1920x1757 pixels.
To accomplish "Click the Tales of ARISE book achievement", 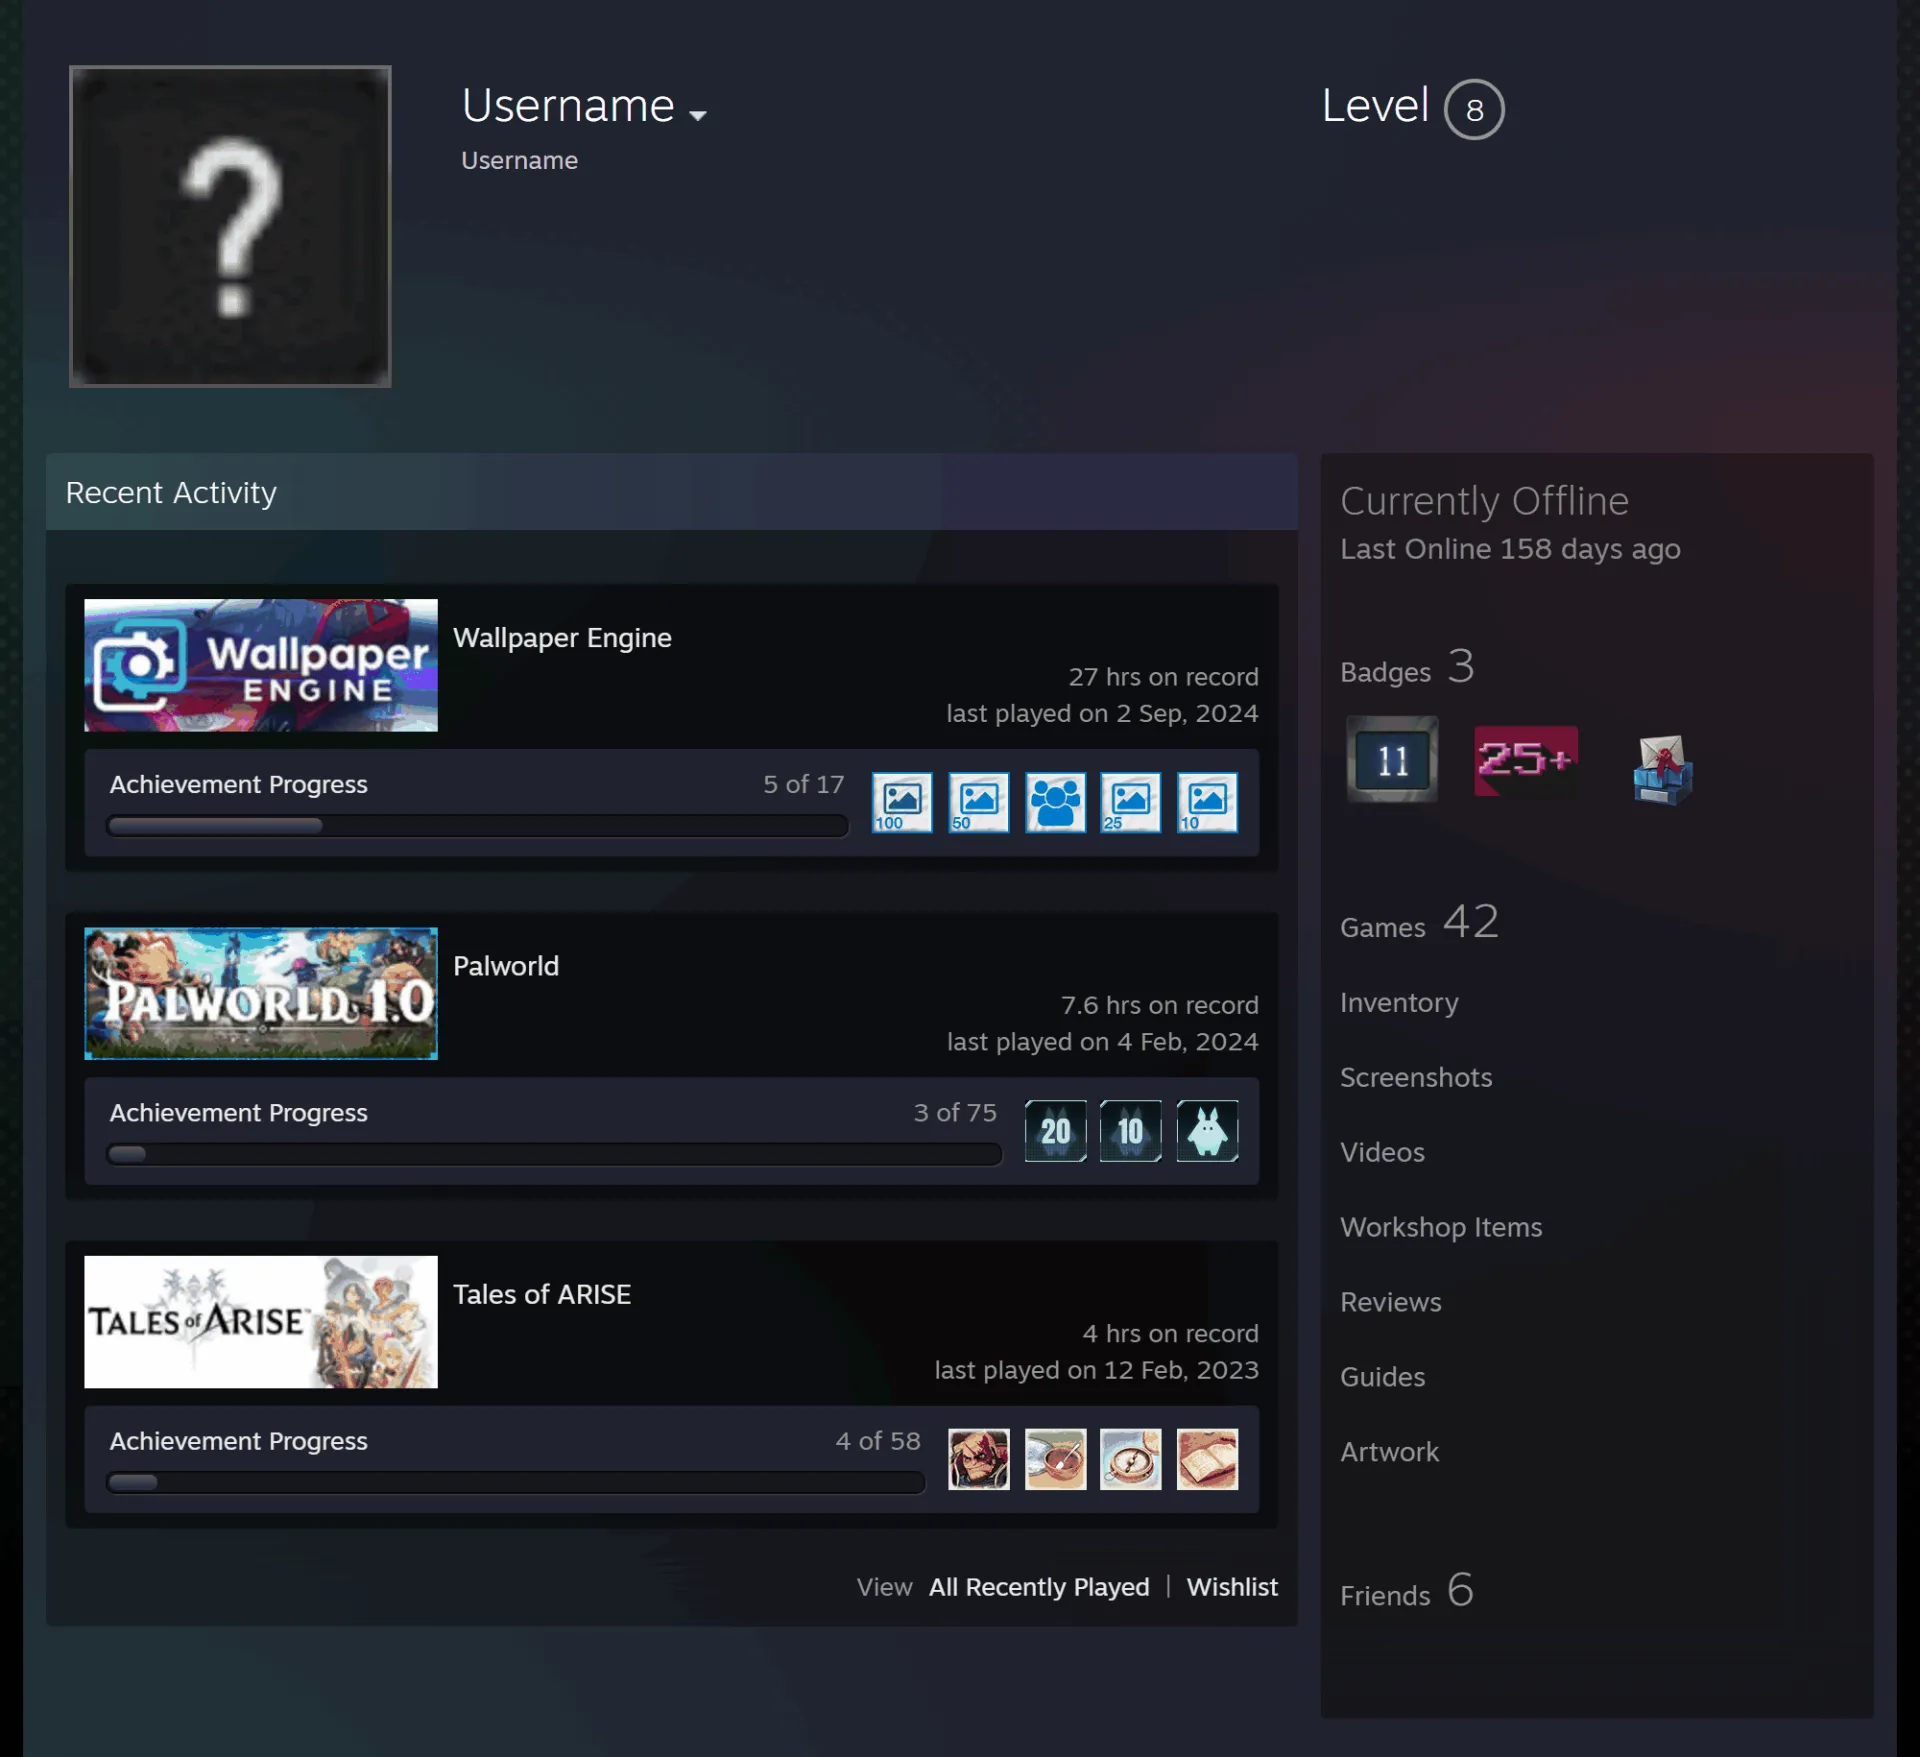I will pyautogui.click(x=1207, y=1459).
